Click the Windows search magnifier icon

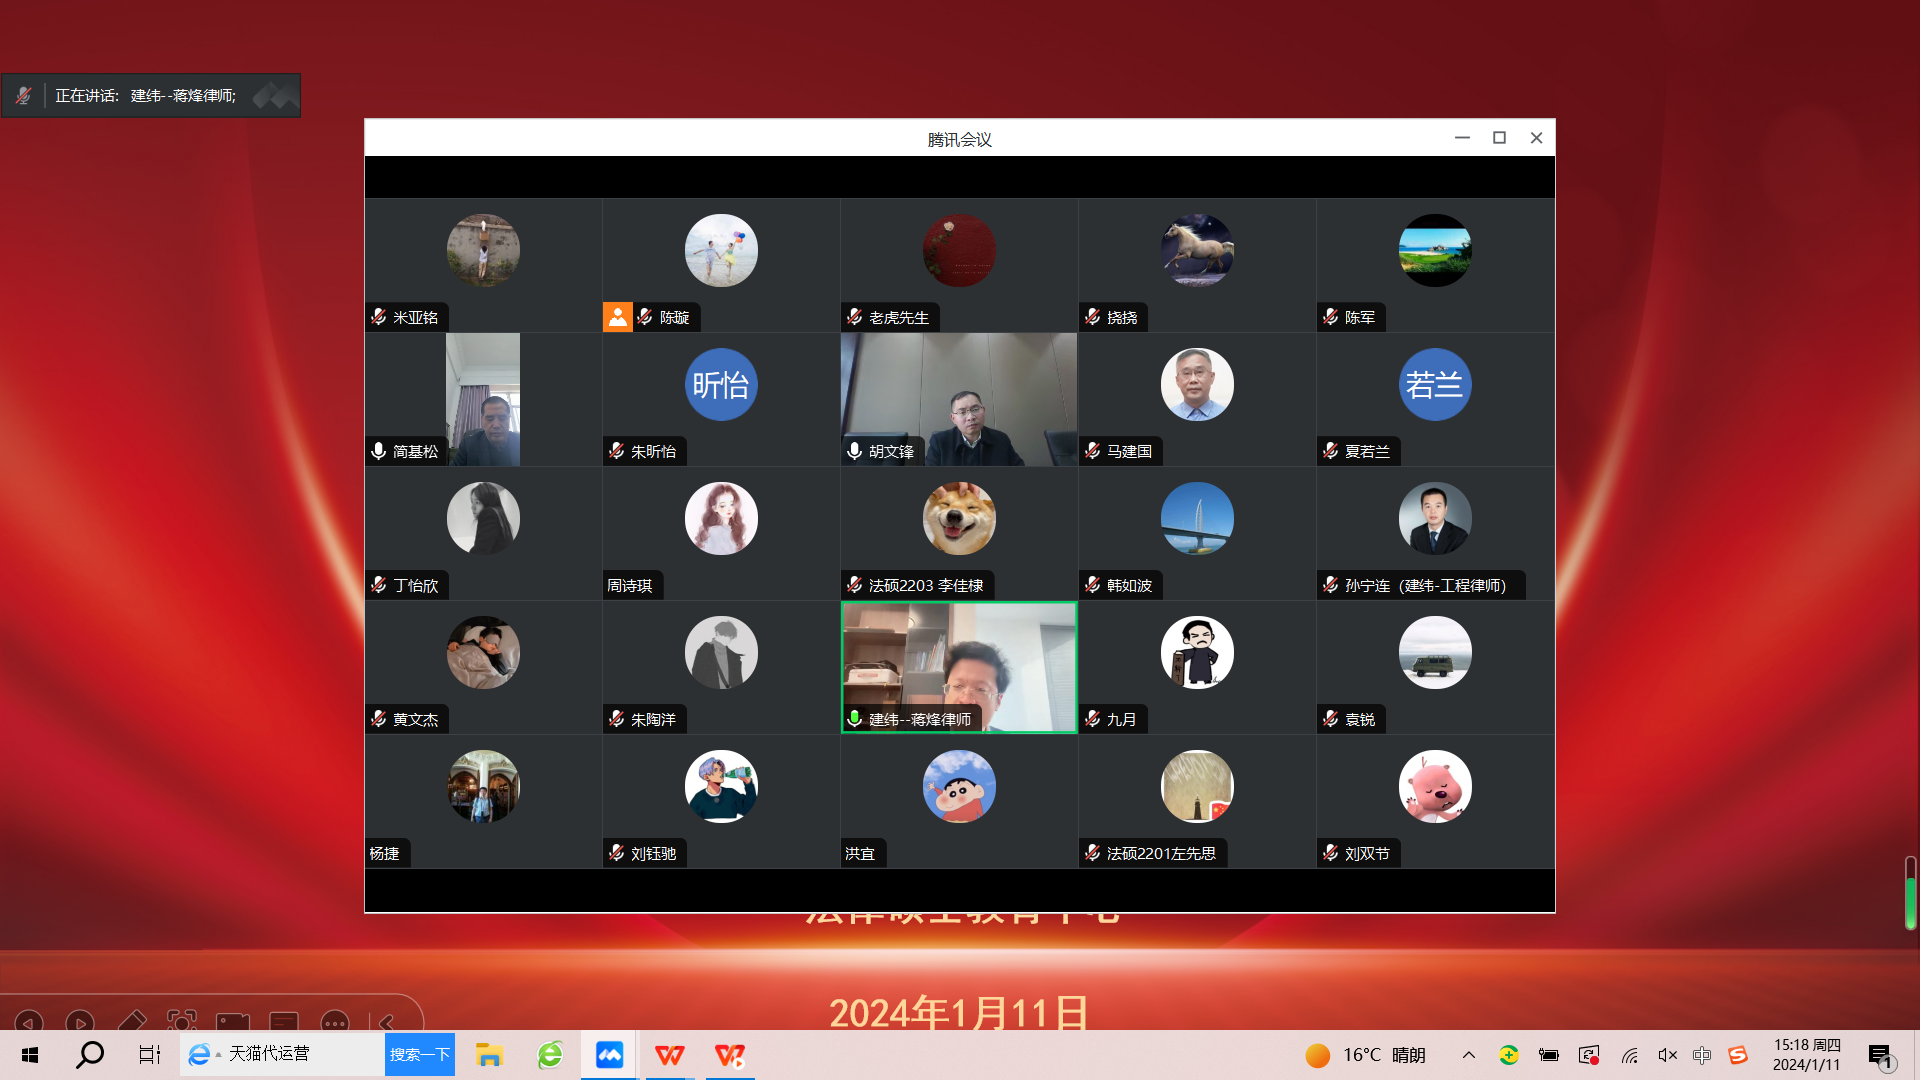click(x=90, y=1055)
